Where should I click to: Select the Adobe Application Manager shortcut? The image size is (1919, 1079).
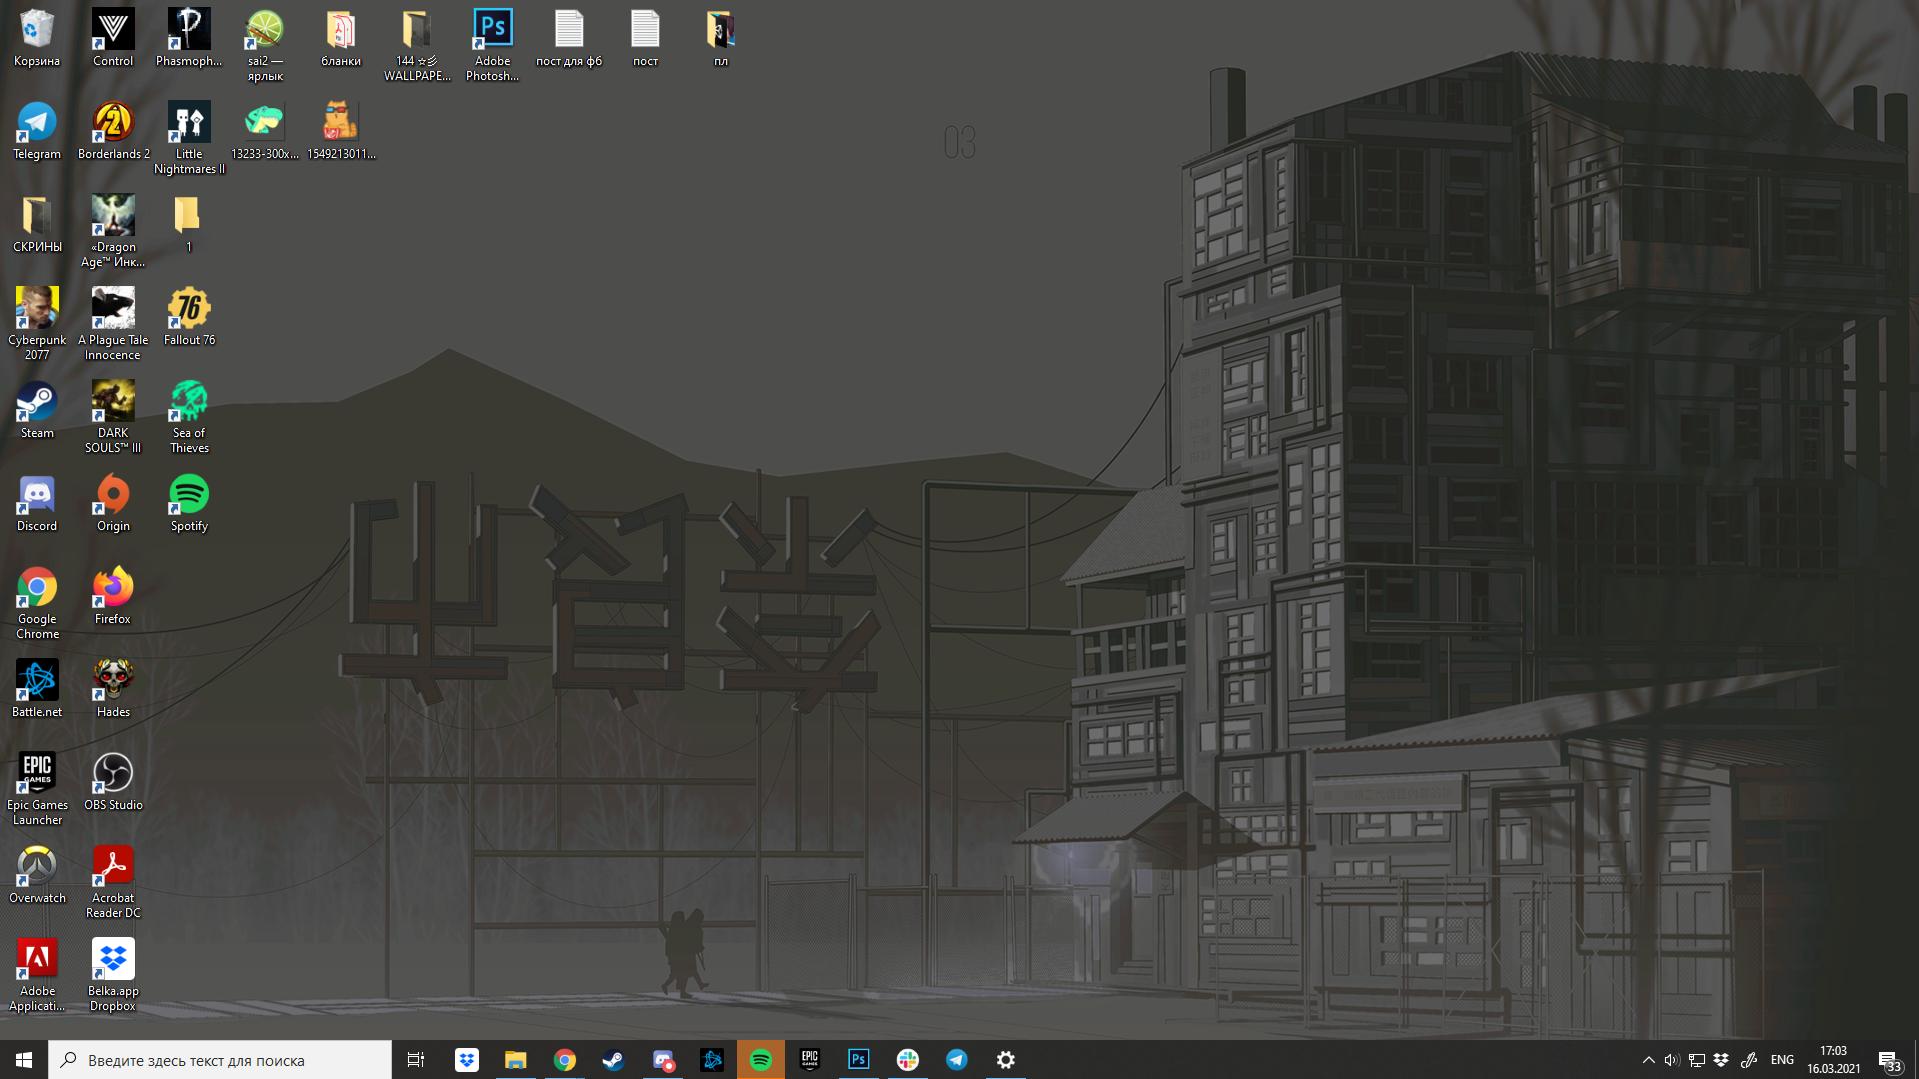(37, 976)
